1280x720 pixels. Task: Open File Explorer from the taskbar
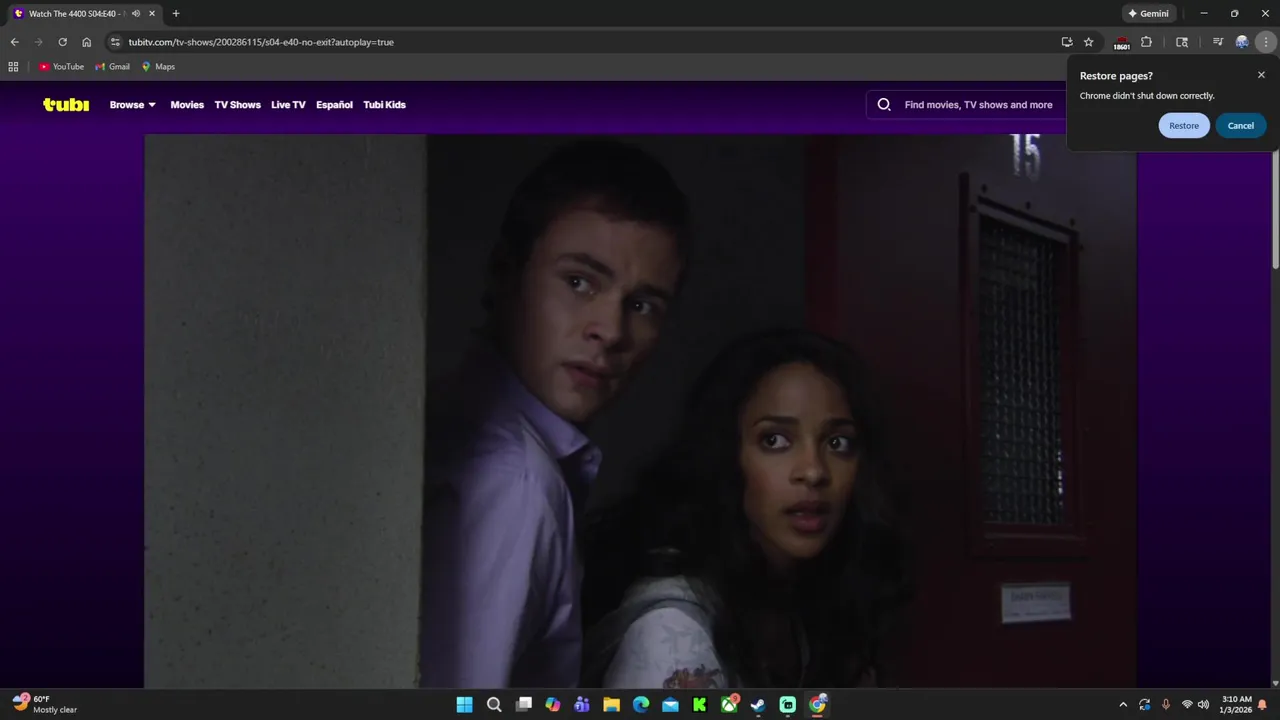click(x=611, y=705)
